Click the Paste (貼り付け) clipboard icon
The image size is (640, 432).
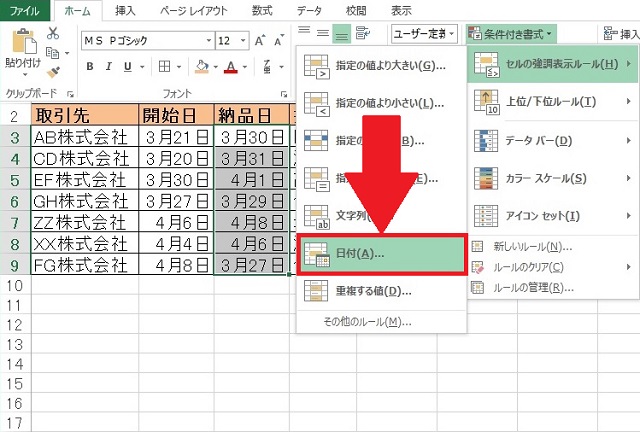24,42
